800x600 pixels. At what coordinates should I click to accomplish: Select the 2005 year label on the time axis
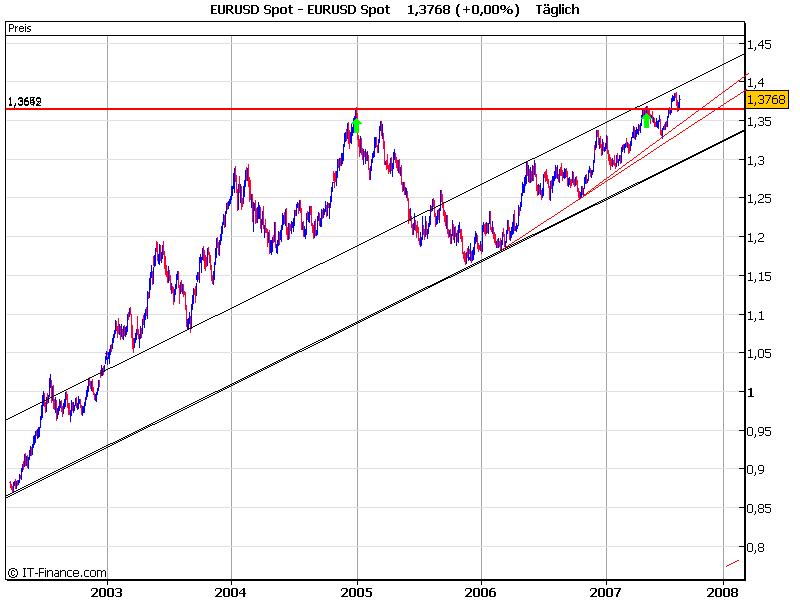[x=357, y=592]
